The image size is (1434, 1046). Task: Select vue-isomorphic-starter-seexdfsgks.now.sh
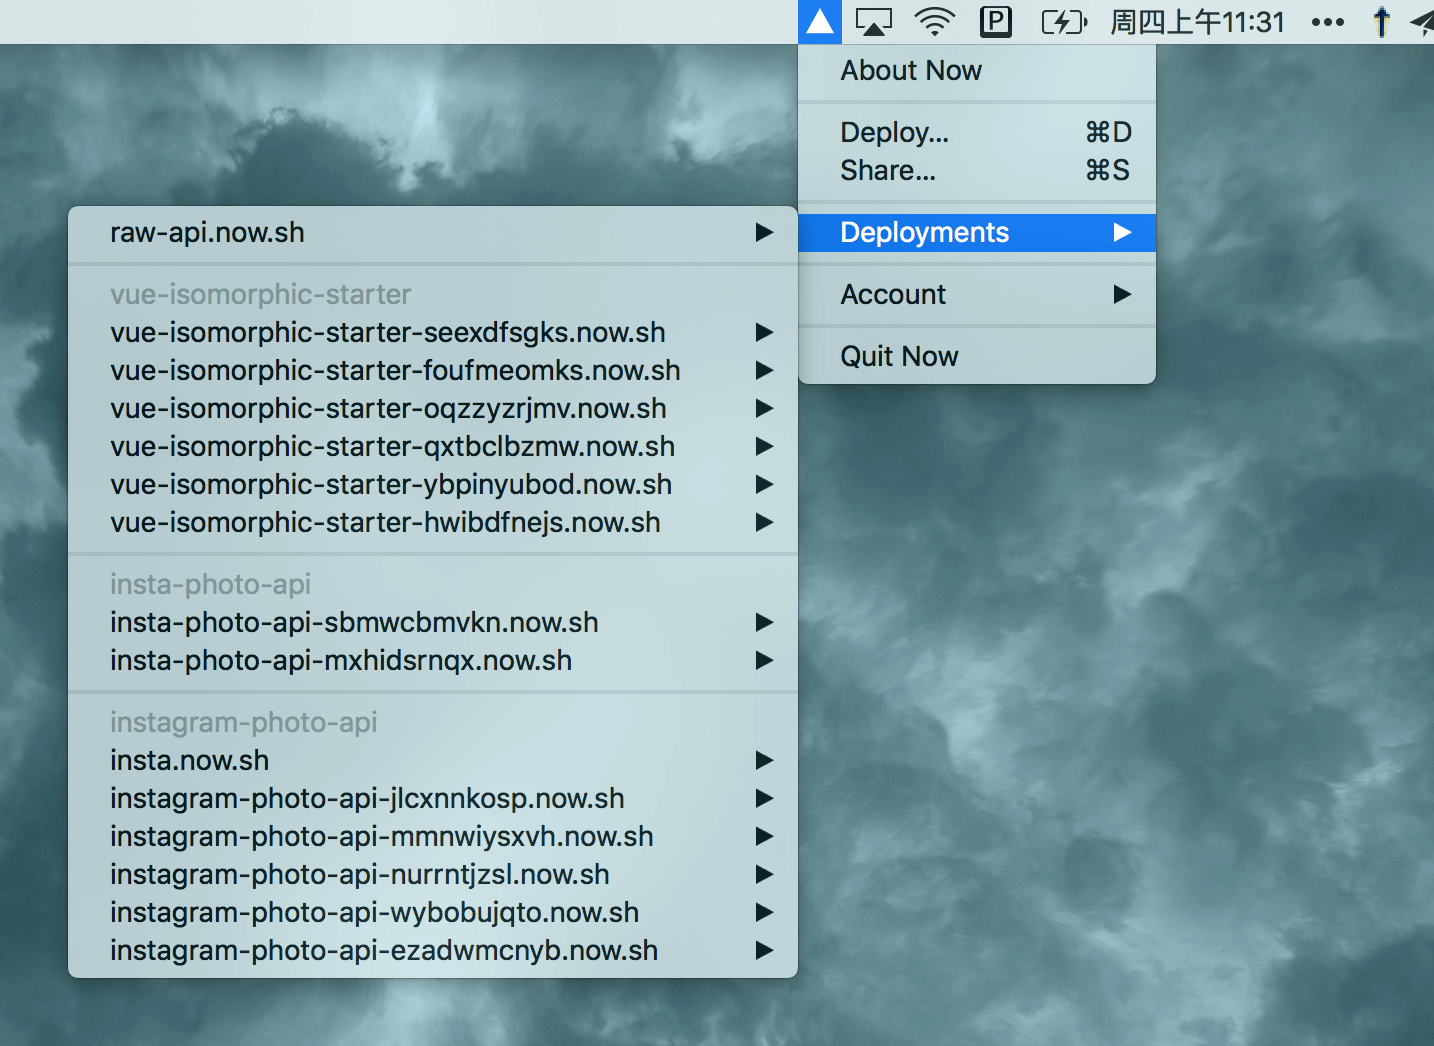click(x=433, y=333)
